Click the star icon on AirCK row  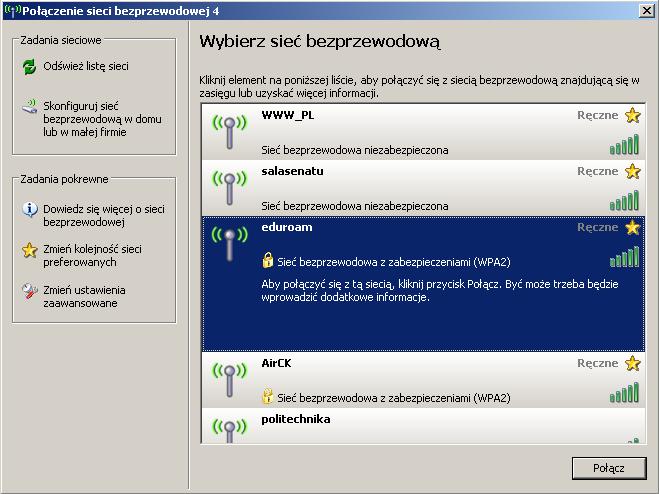[x=633, y=363]
